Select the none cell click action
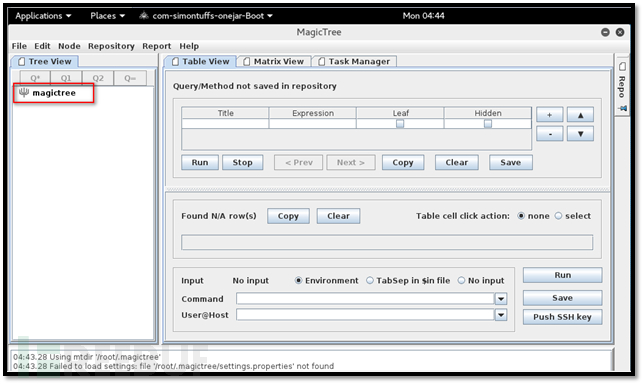644x385 pixels. (533, 216)
